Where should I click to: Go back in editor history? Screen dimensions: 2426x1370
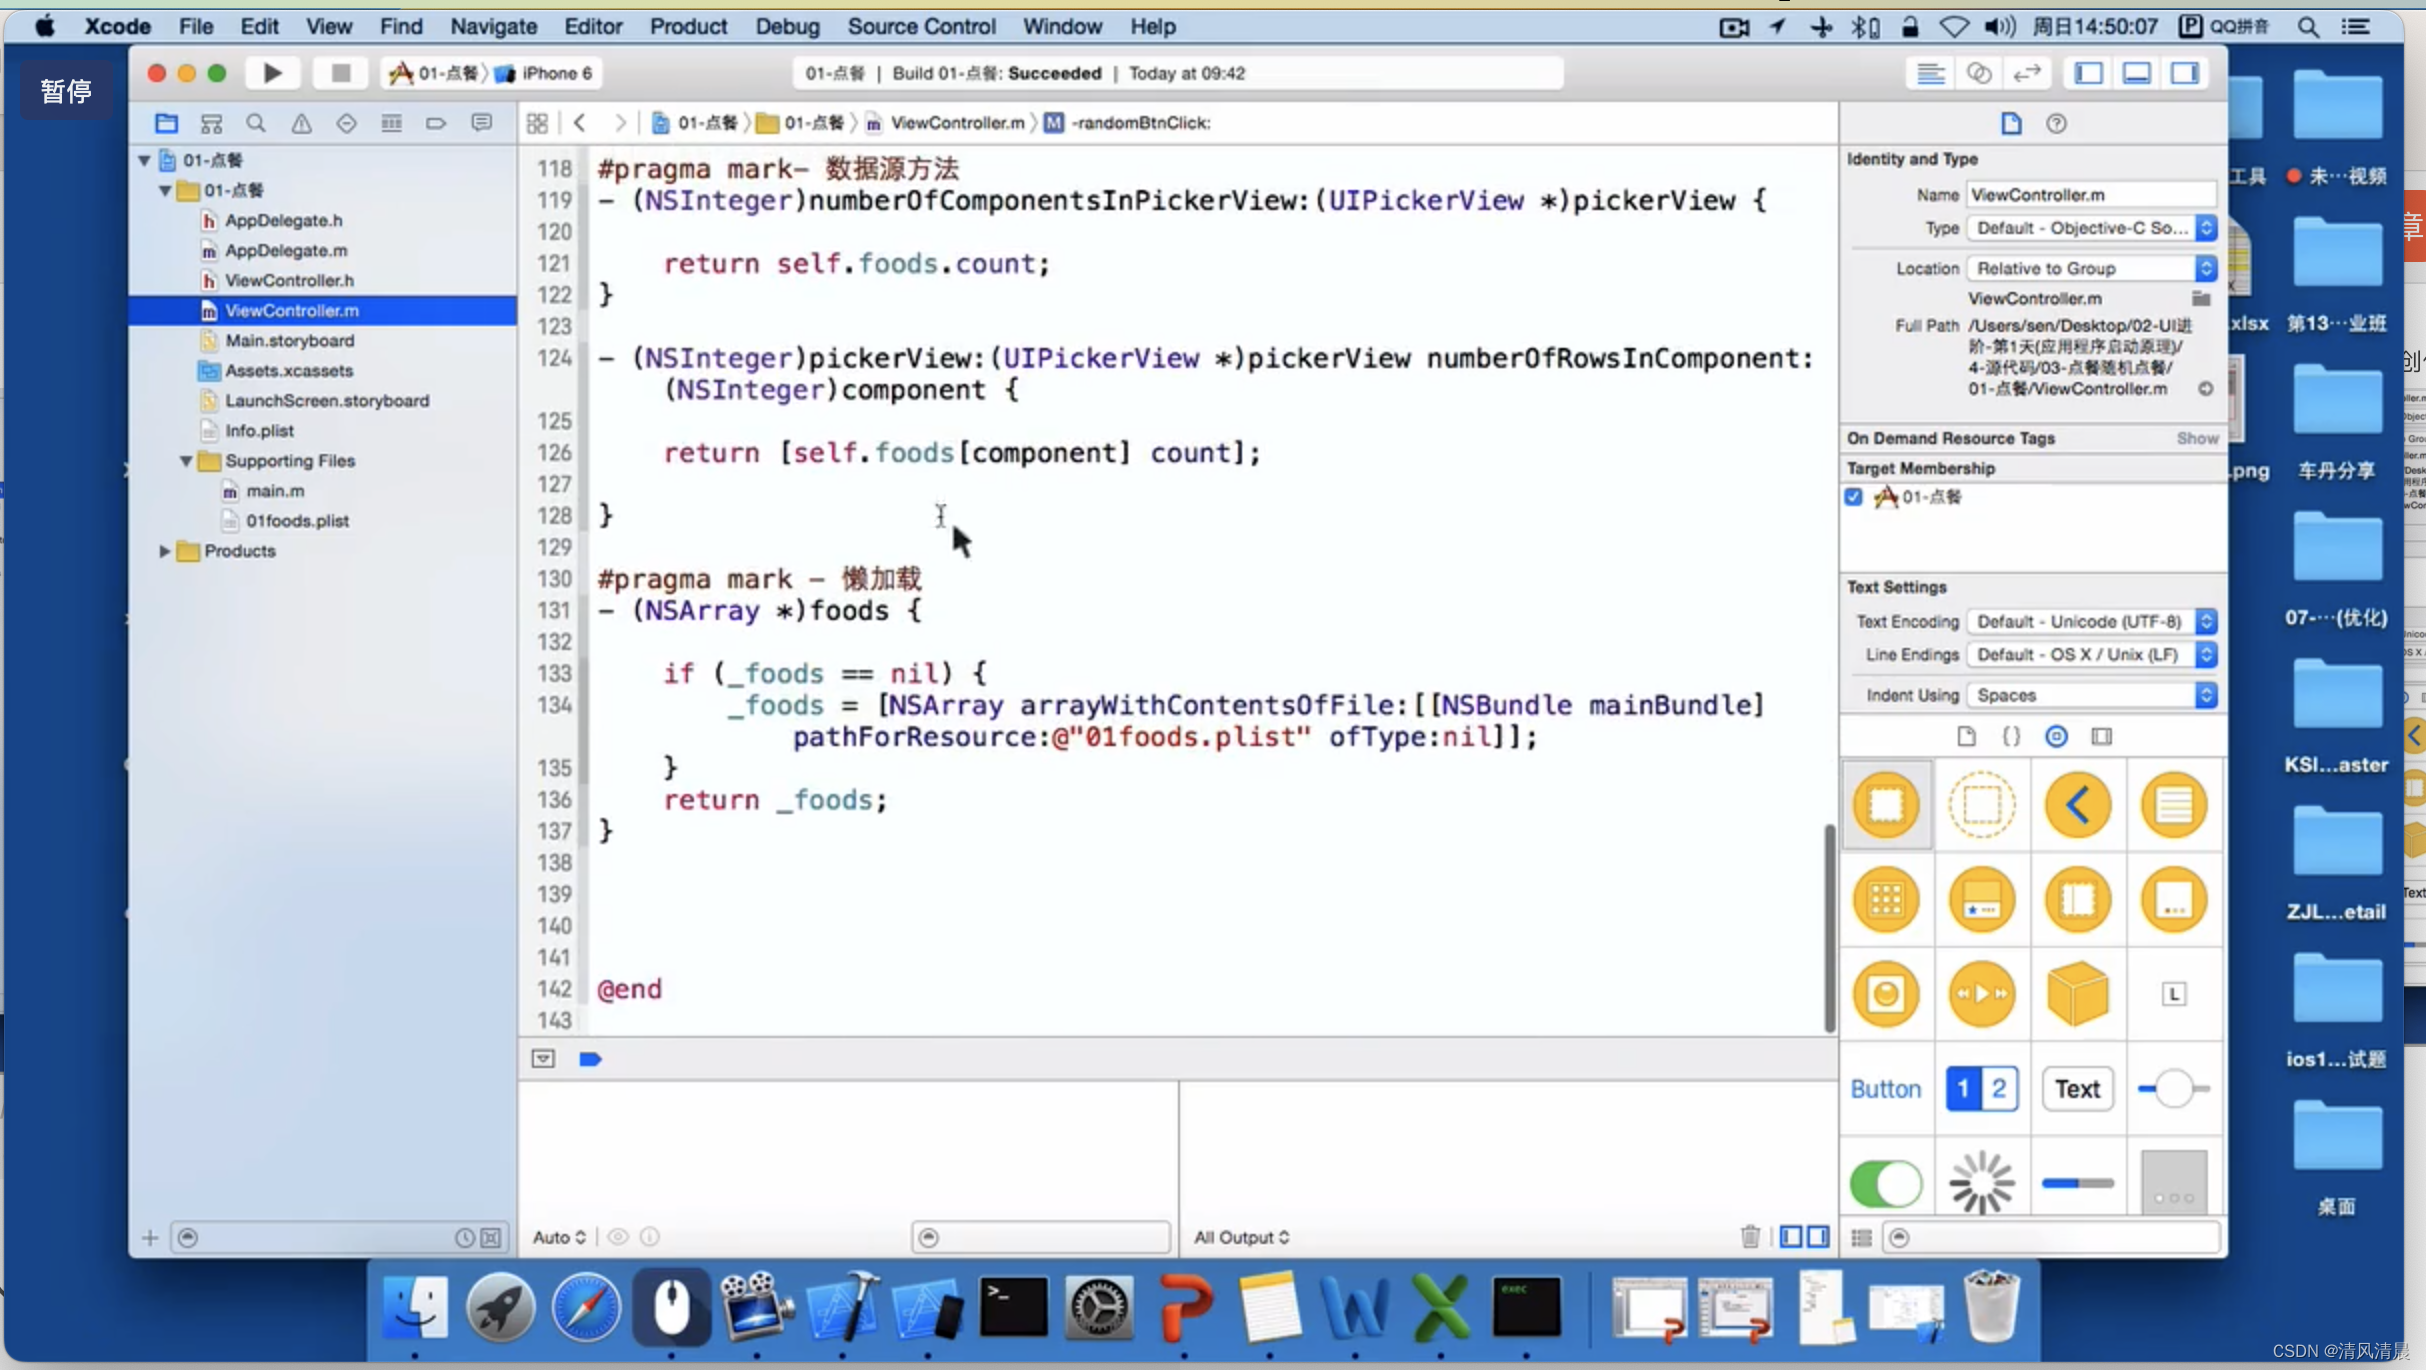580,123
